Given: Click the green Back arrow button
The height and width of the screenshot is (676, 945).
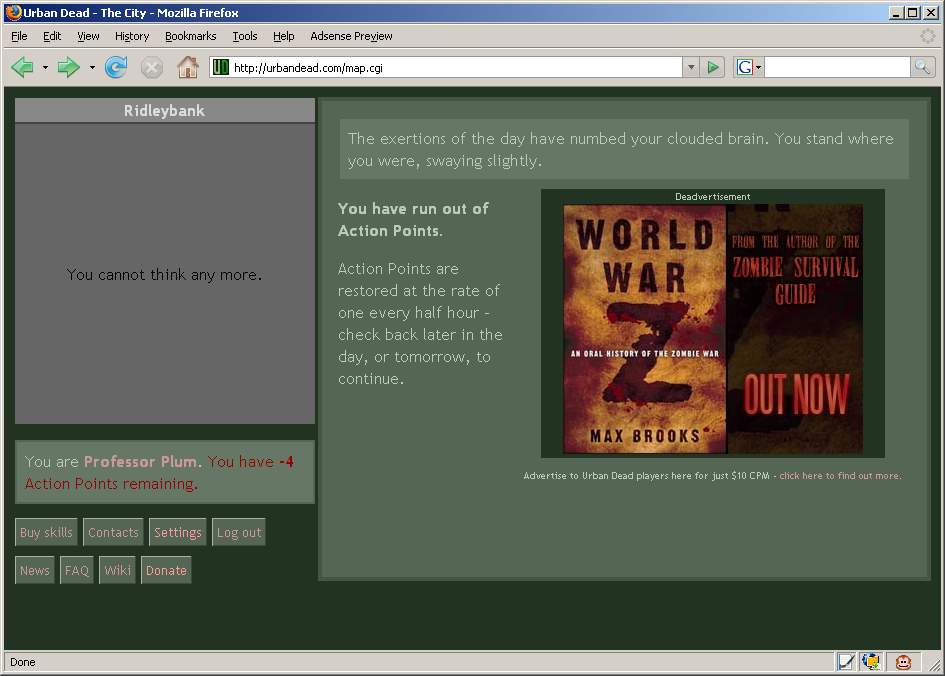Looking at the screenshot, I should (x=23, y=67).
